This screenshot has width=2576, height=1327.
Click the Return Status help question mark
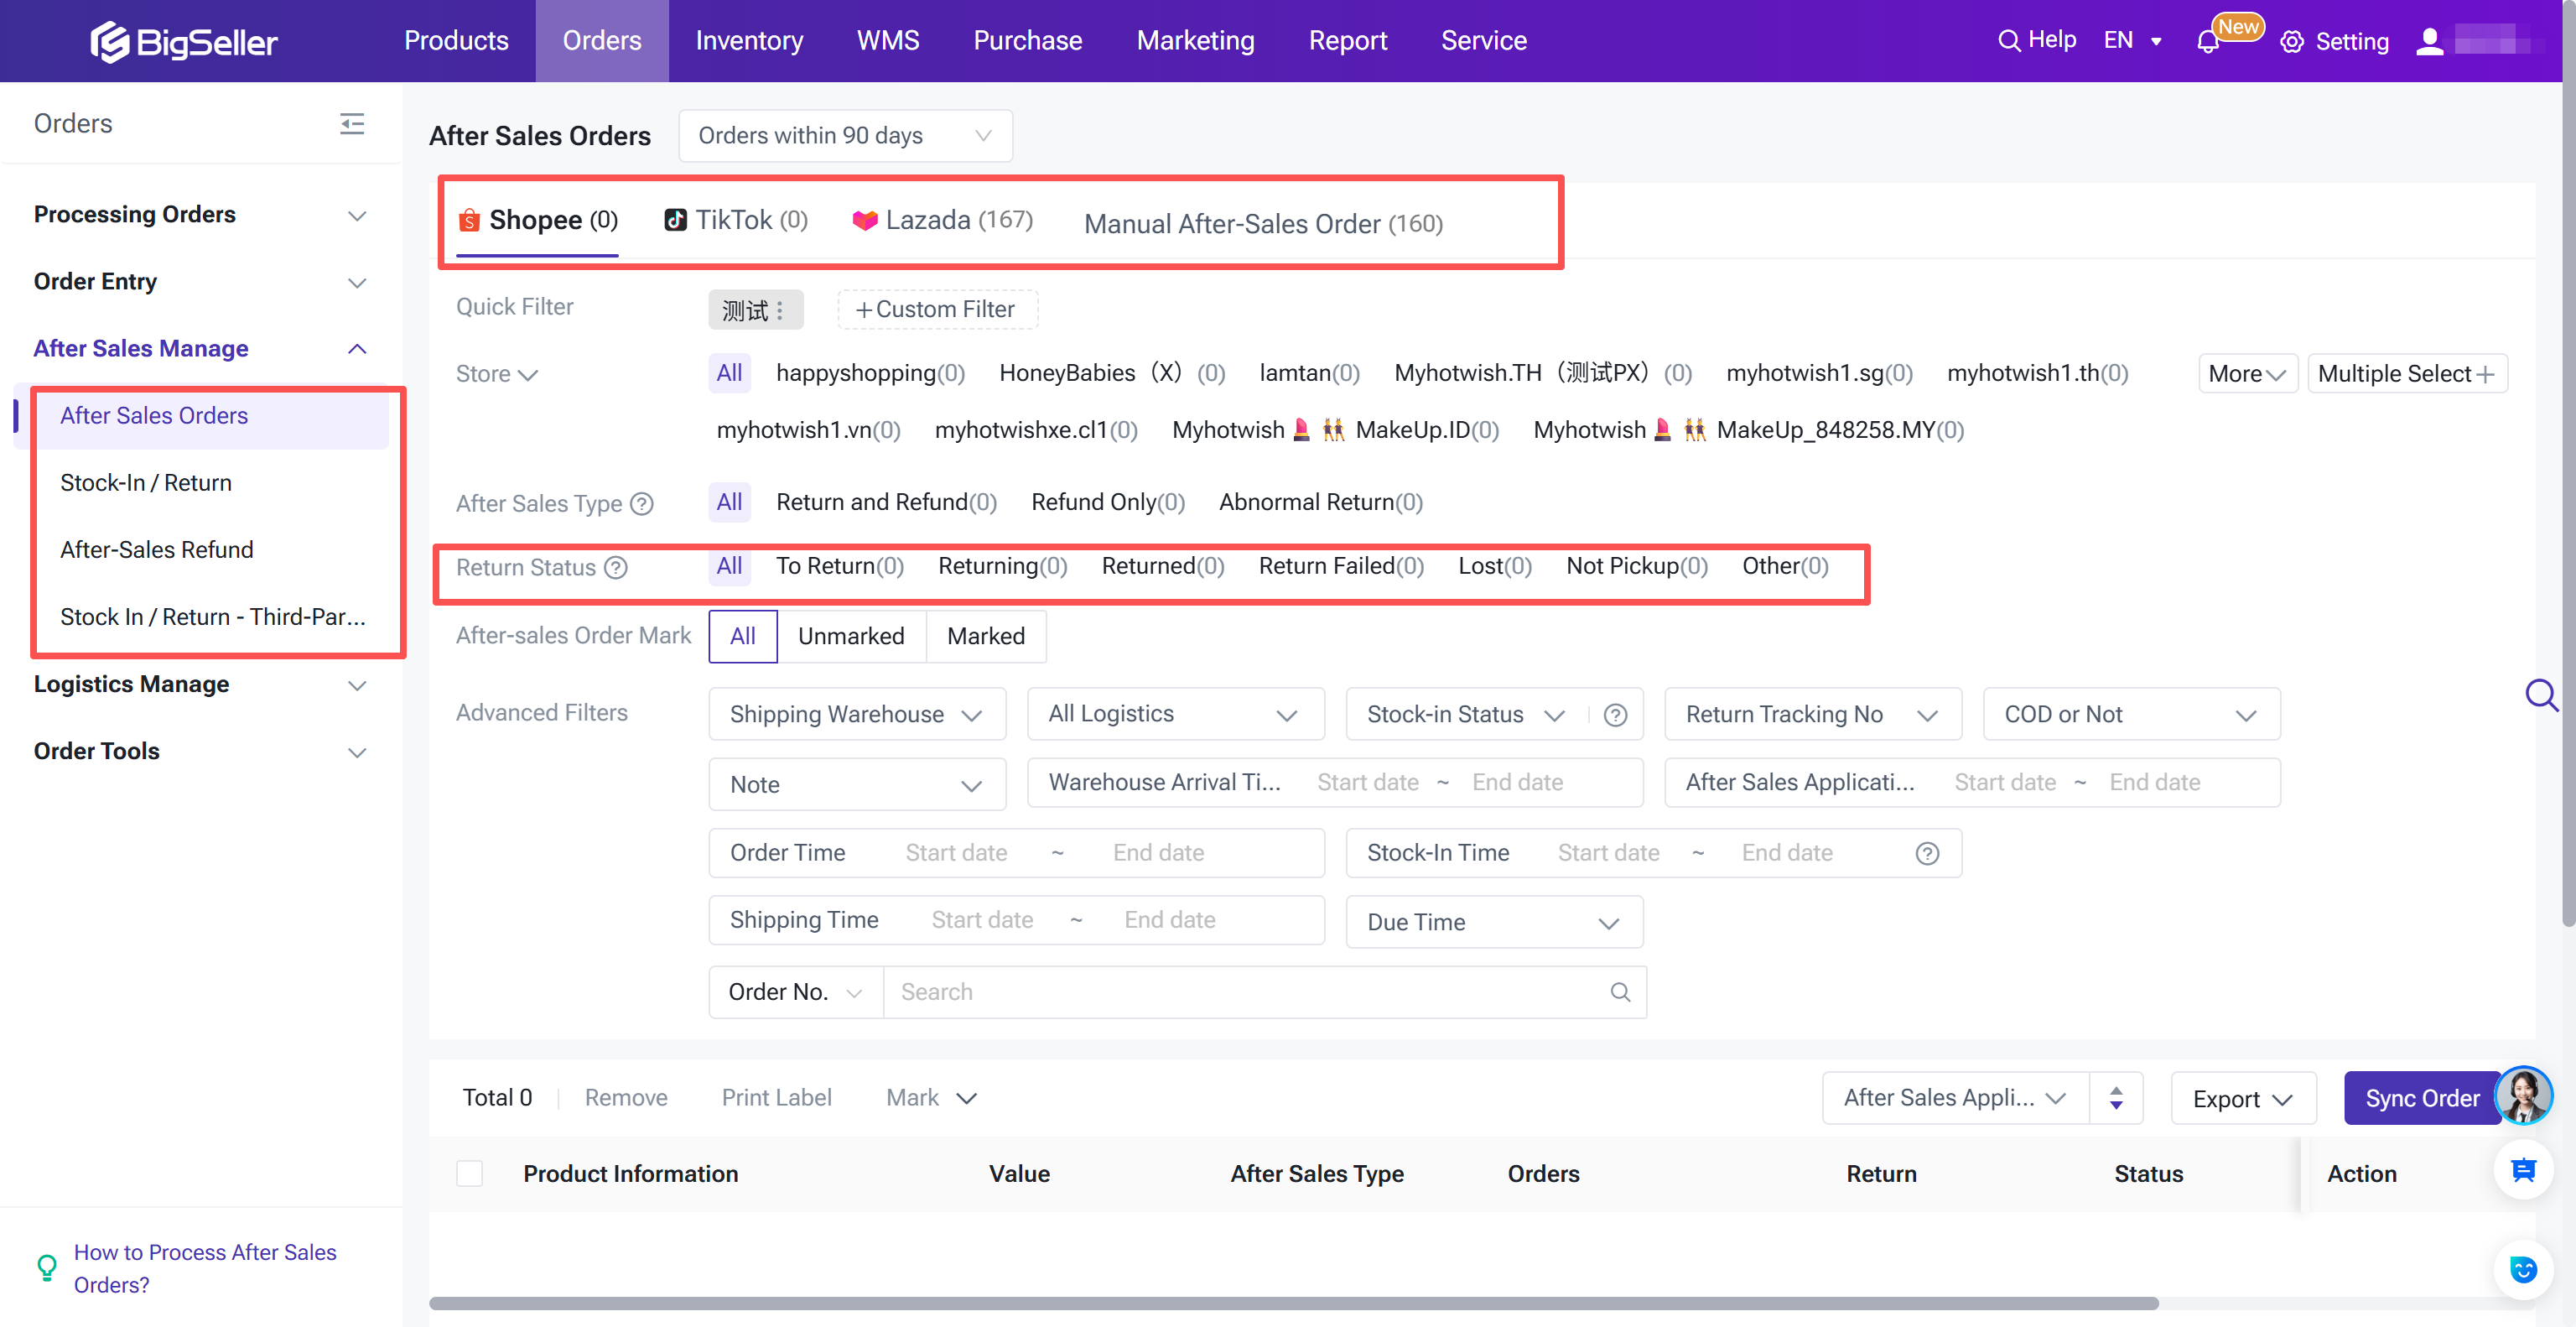click(x=615, y=567)
